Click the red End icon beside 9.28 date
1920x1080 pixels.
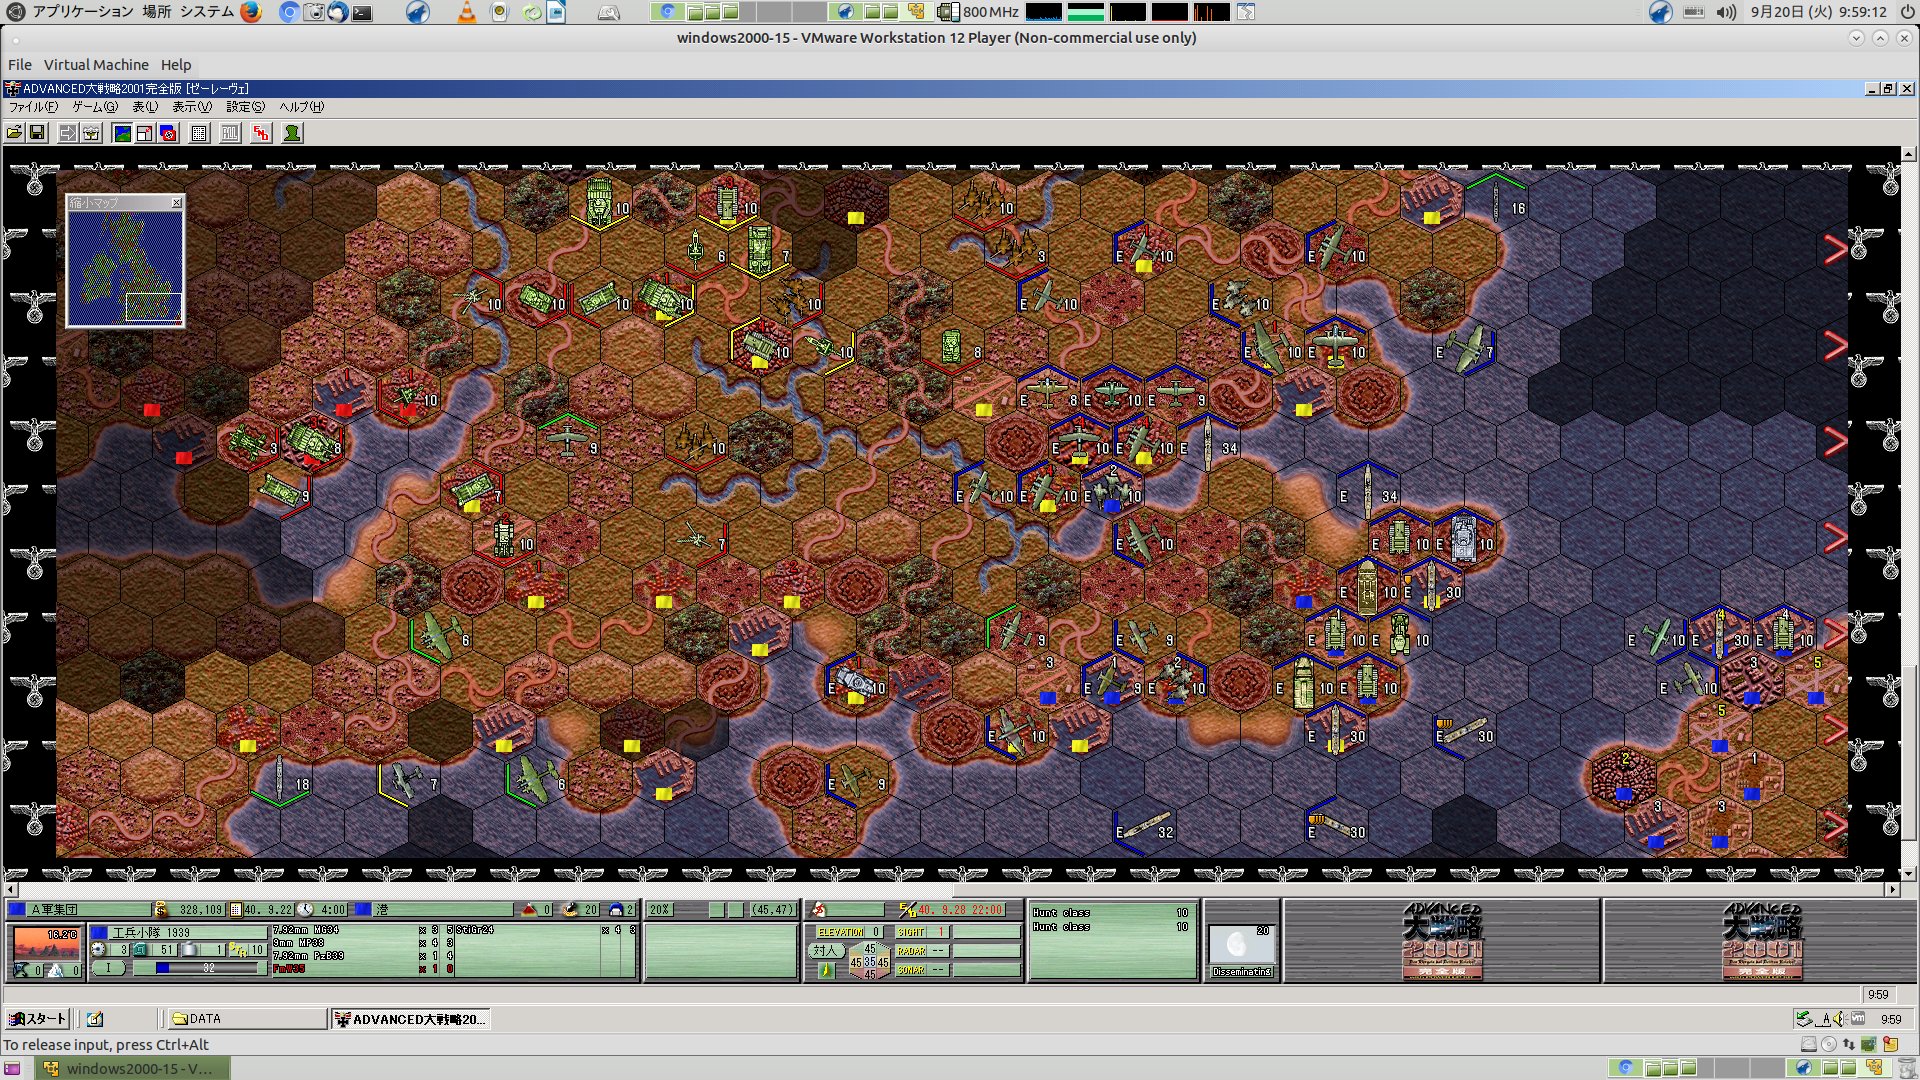(907, 910)
